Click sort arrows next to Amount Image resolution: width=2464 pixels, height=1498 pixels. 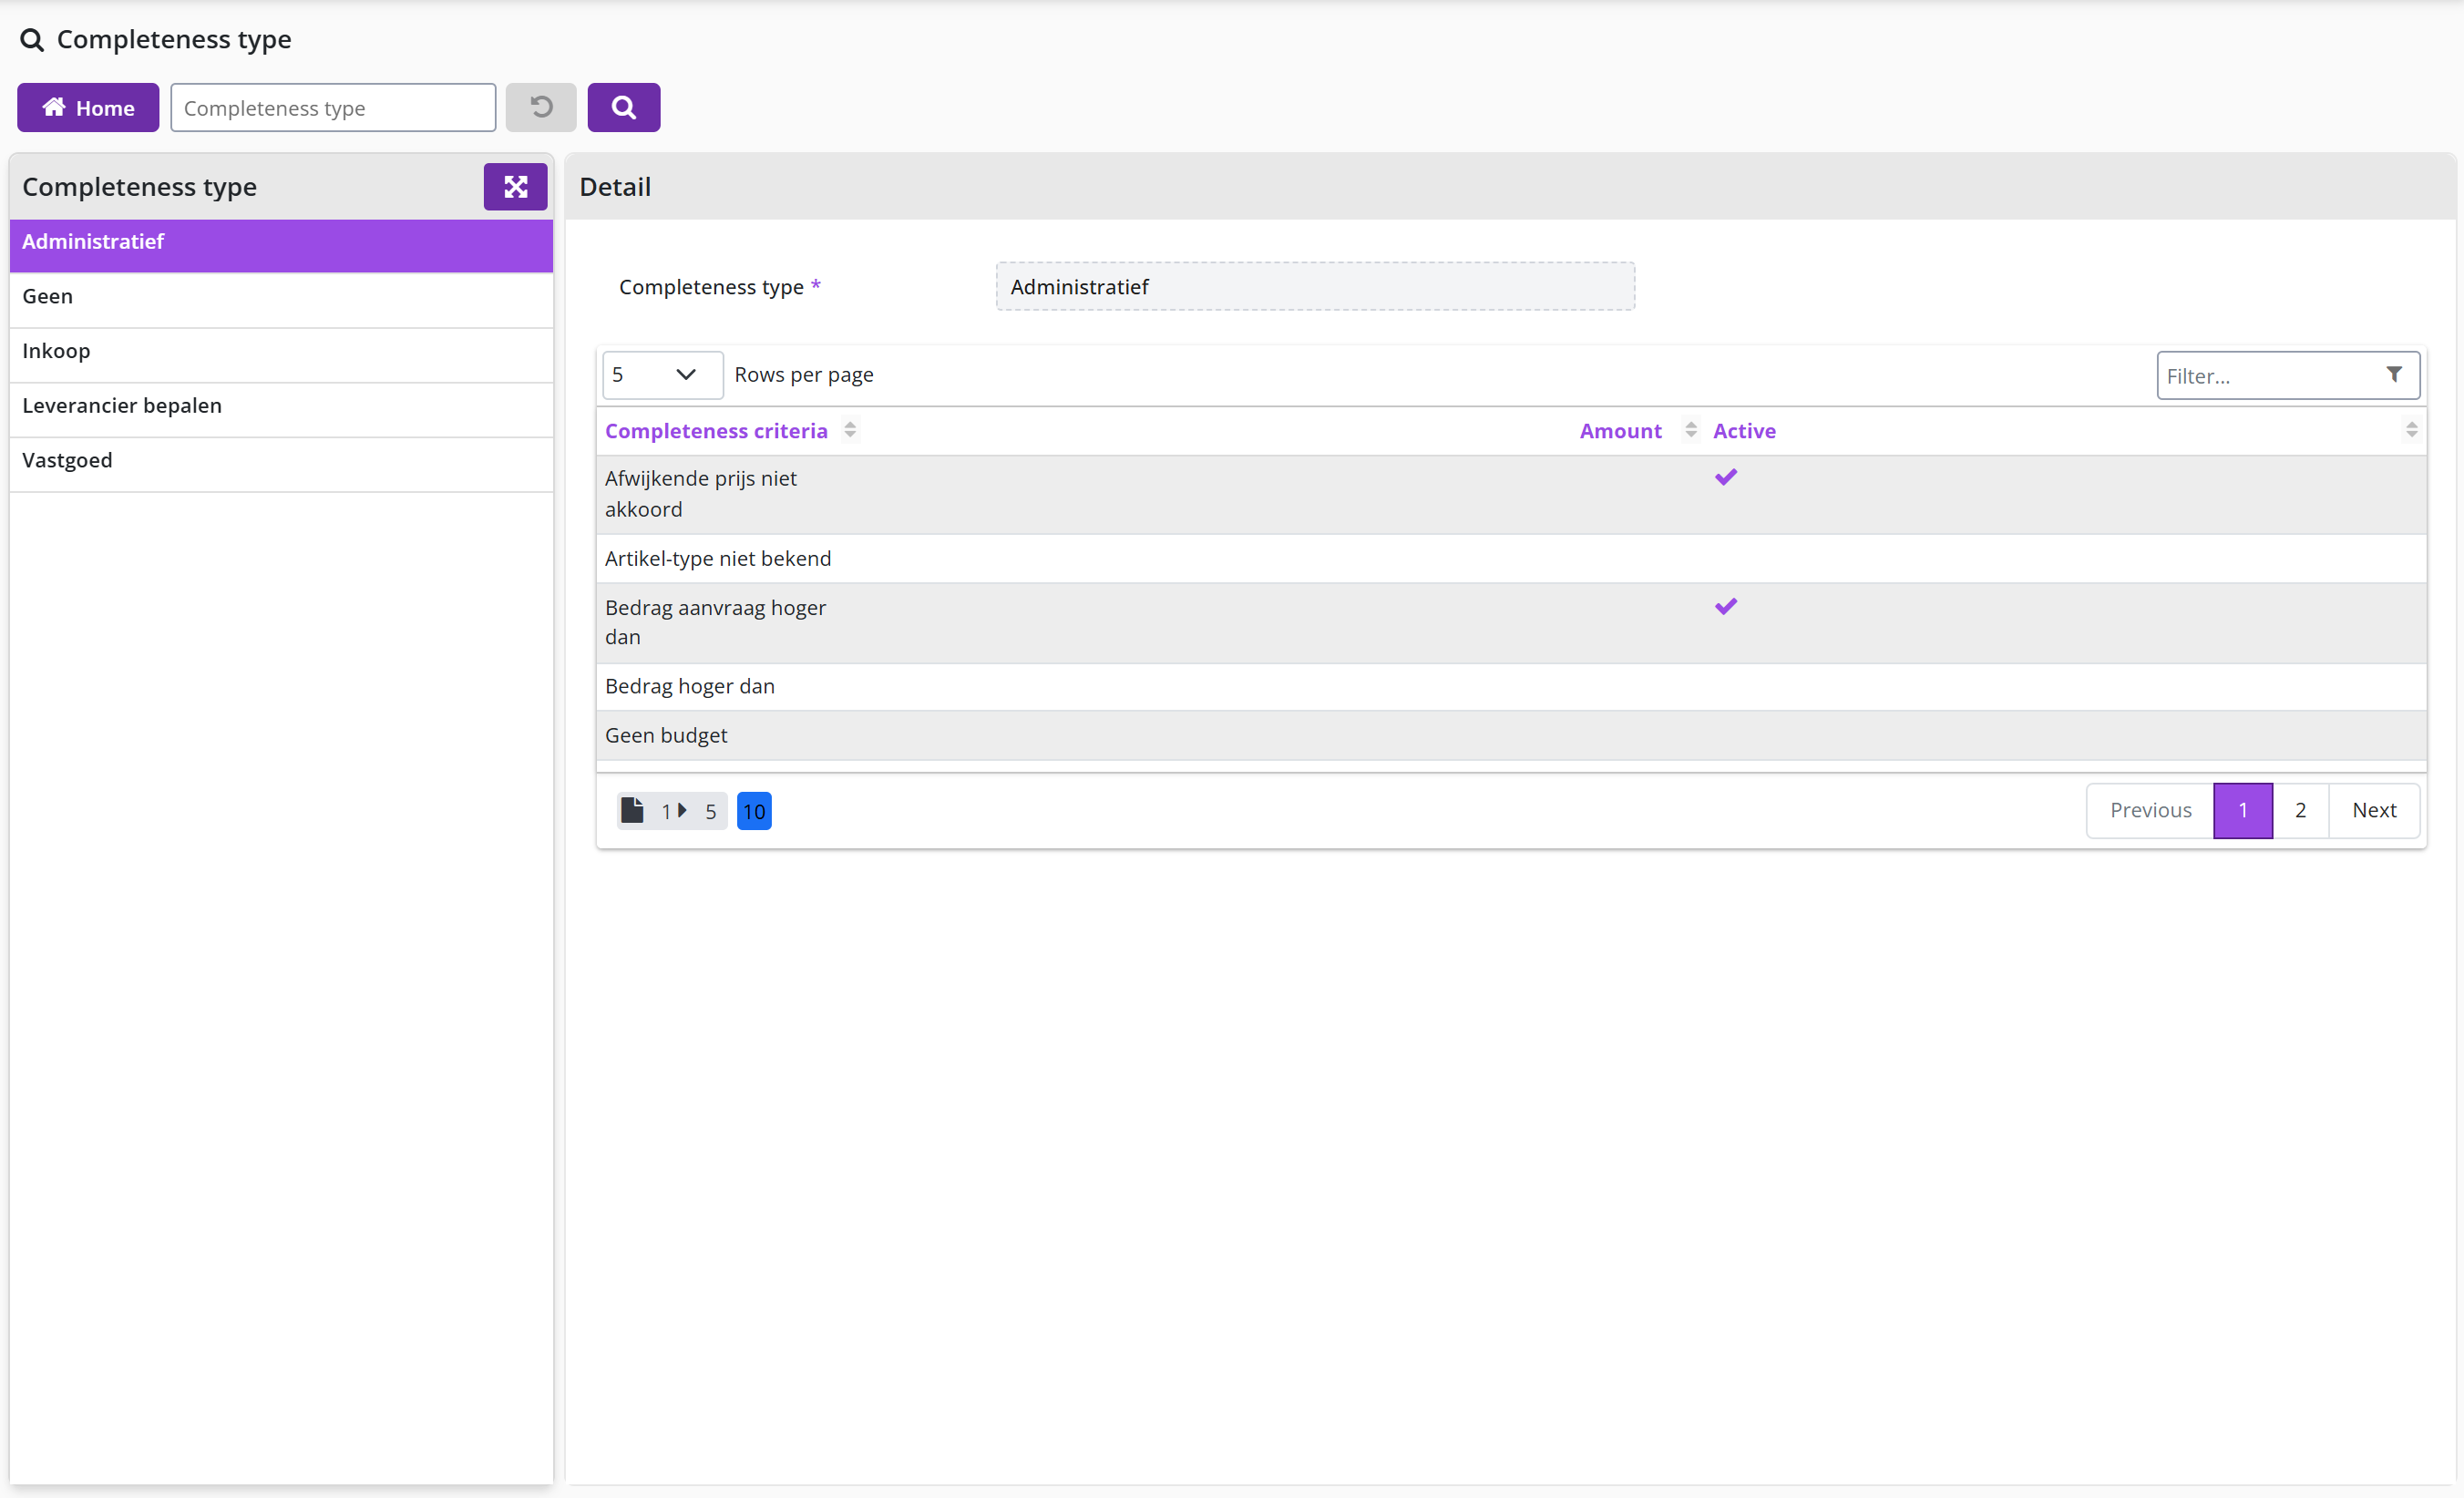(1691, 430)
